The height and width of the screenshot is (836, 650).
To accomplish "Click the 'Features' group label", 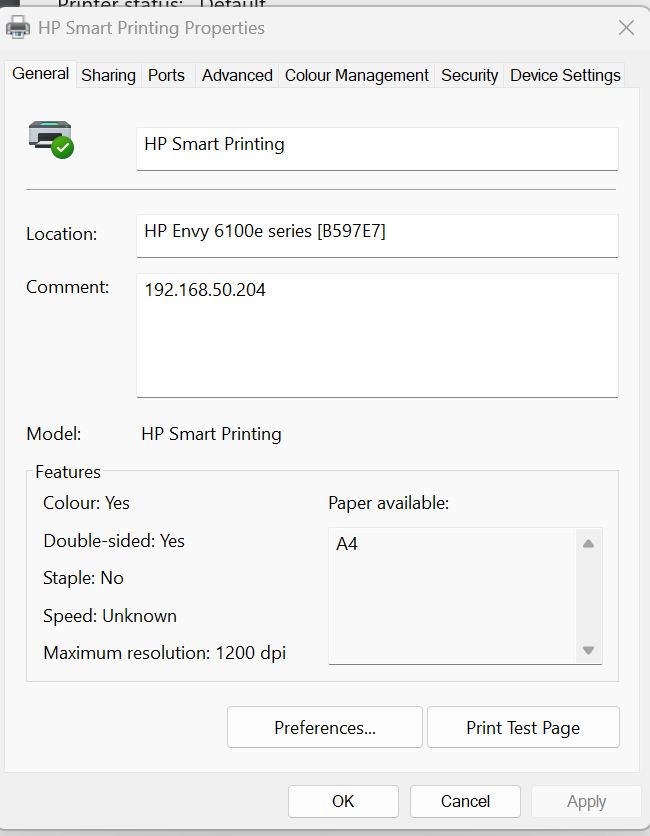I will coord(68,472).
